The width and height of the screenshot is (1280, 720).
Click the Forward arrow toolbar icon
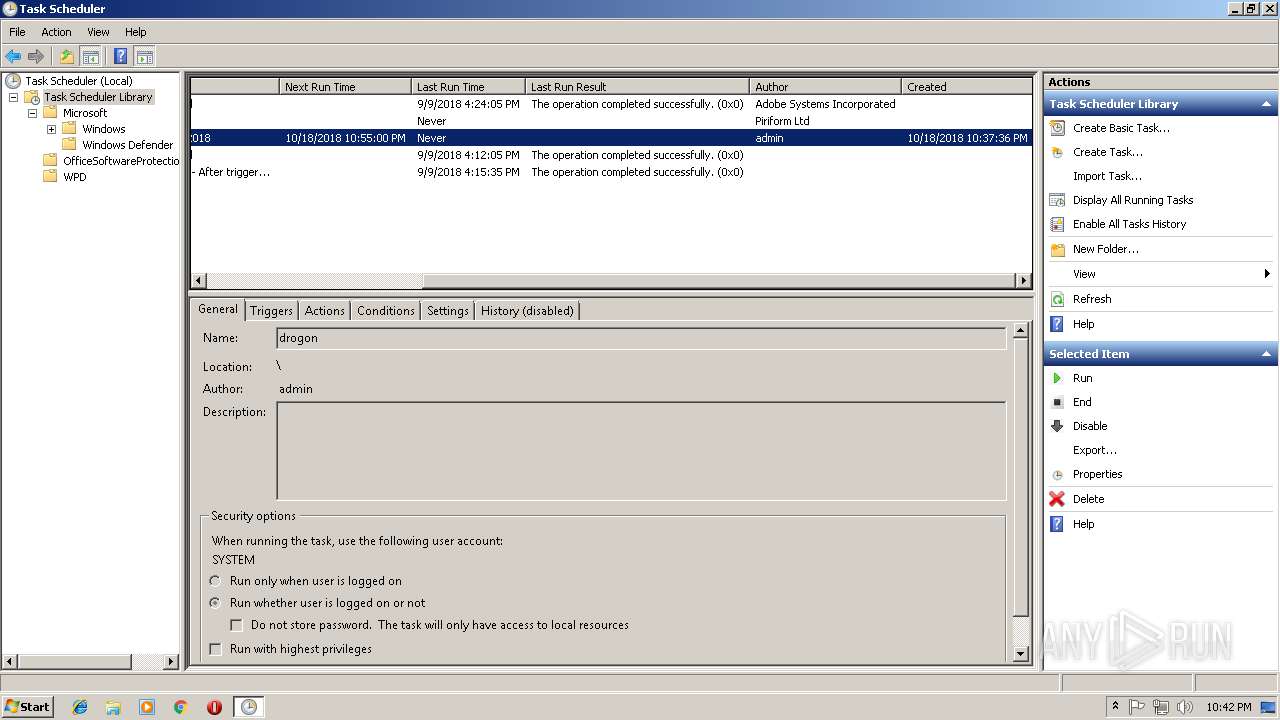click(36, 57)
